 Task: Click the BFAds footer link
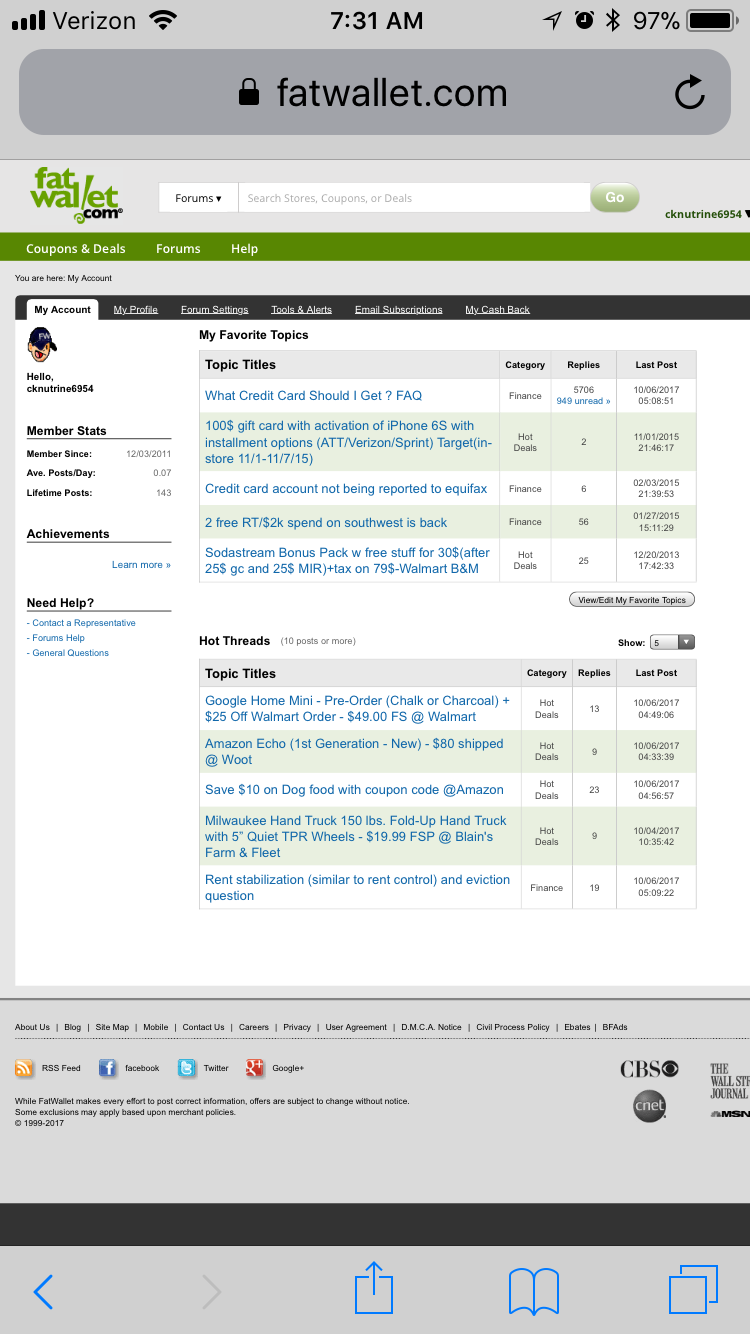tap(615, 1027)
